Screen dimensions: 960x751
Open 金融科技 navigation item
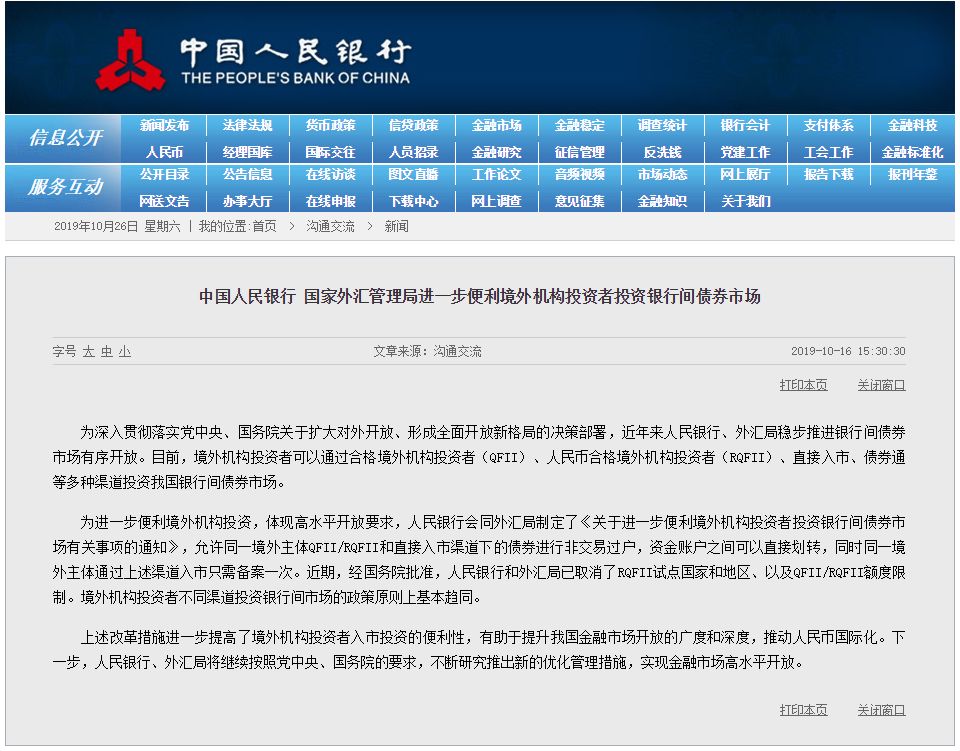click(912, 125)
